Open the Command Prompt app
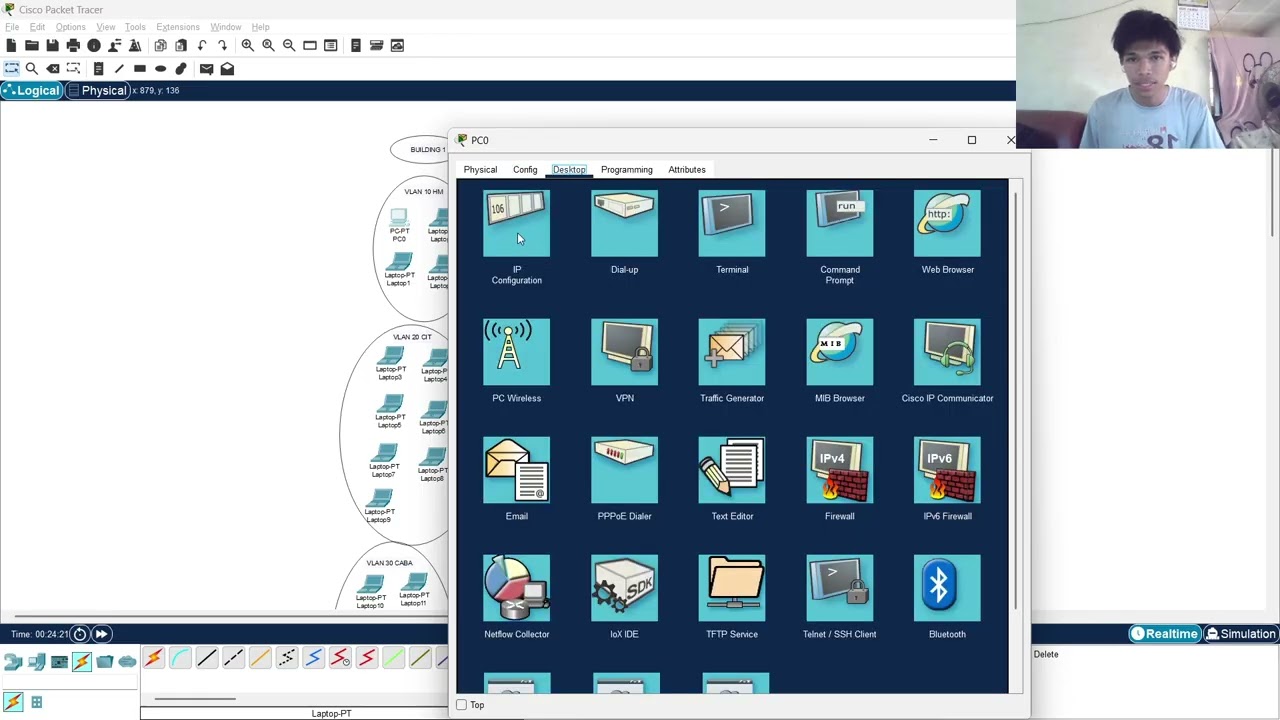Screen dimensions: 1280x720 (x=840, y=223)
